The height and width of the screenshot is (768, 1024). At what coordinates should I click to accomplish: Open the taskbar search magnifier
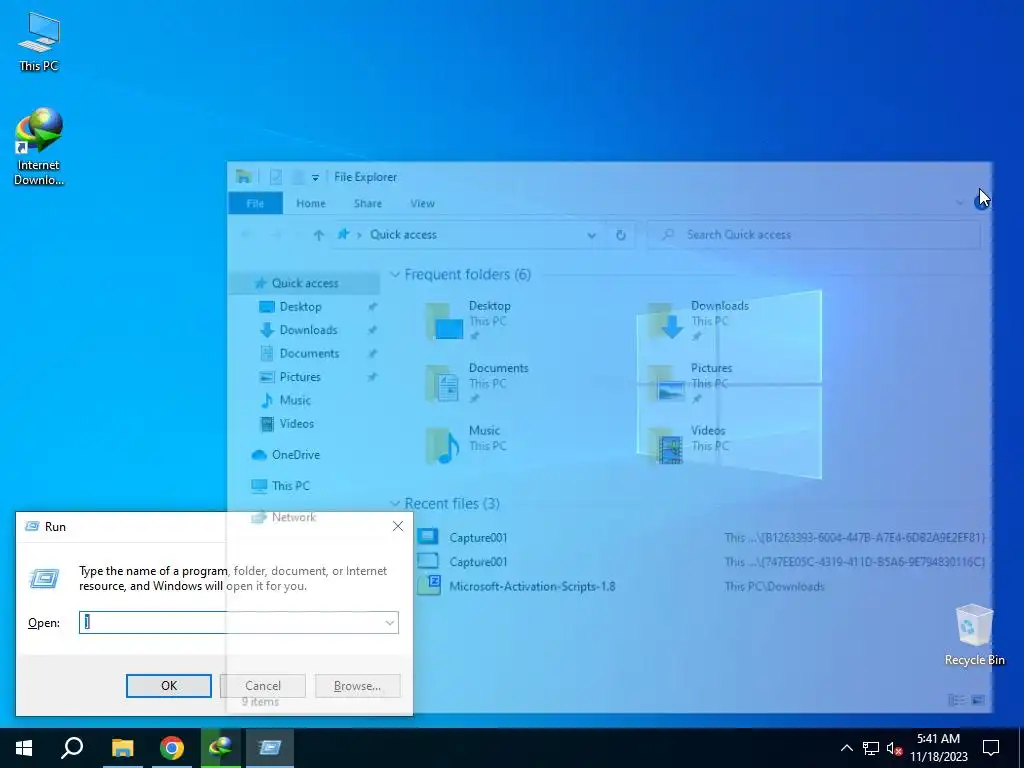coord(72,748)
